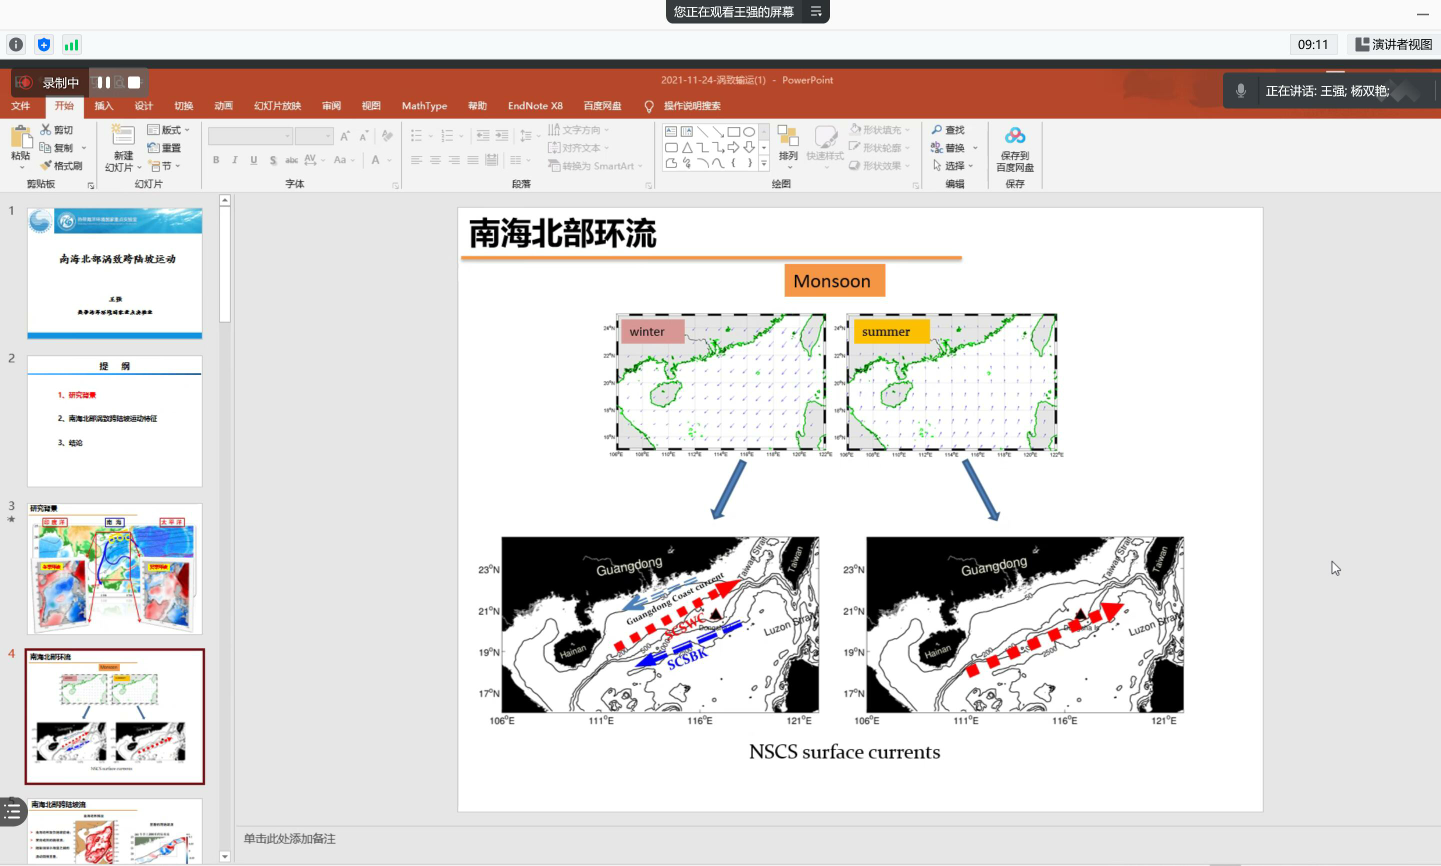Viewport: 1441px width, 866px height.
Task: Click the Decrease Indent icon
Action: click(x=483, y=136)
